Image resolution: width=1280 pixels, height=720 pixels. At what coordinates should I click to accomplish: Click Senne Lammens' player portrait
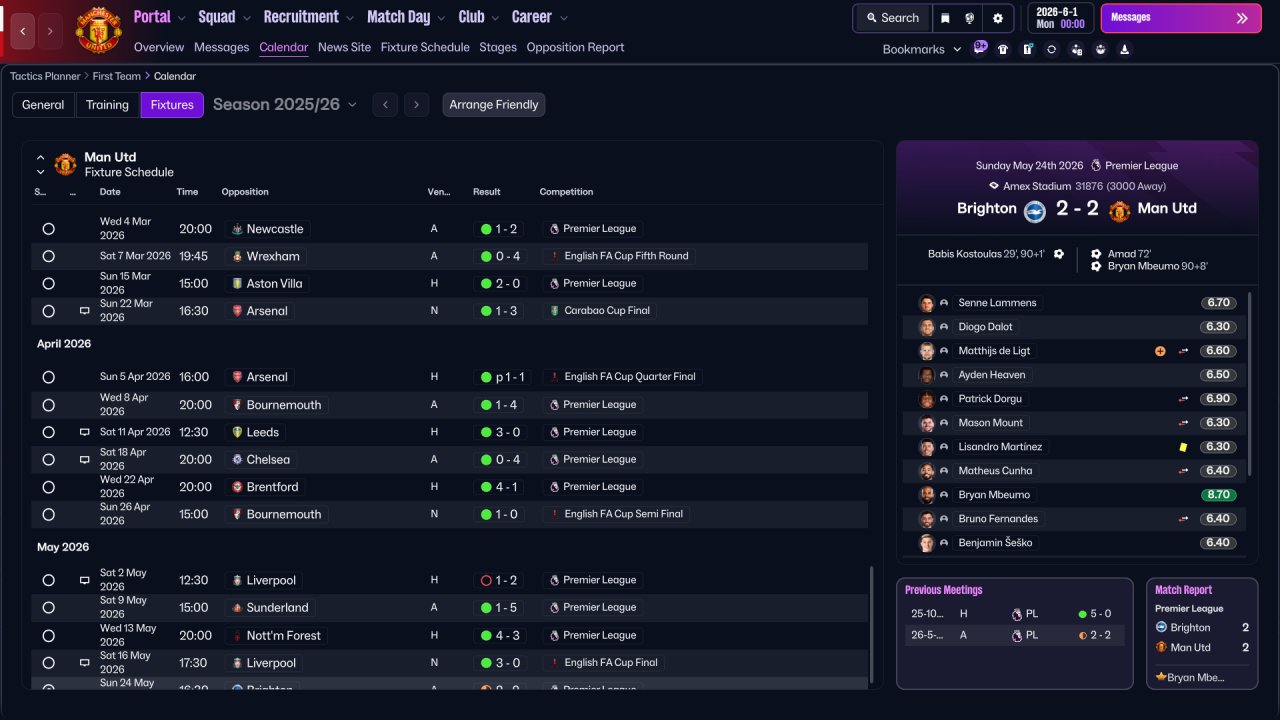coord(927,303)
